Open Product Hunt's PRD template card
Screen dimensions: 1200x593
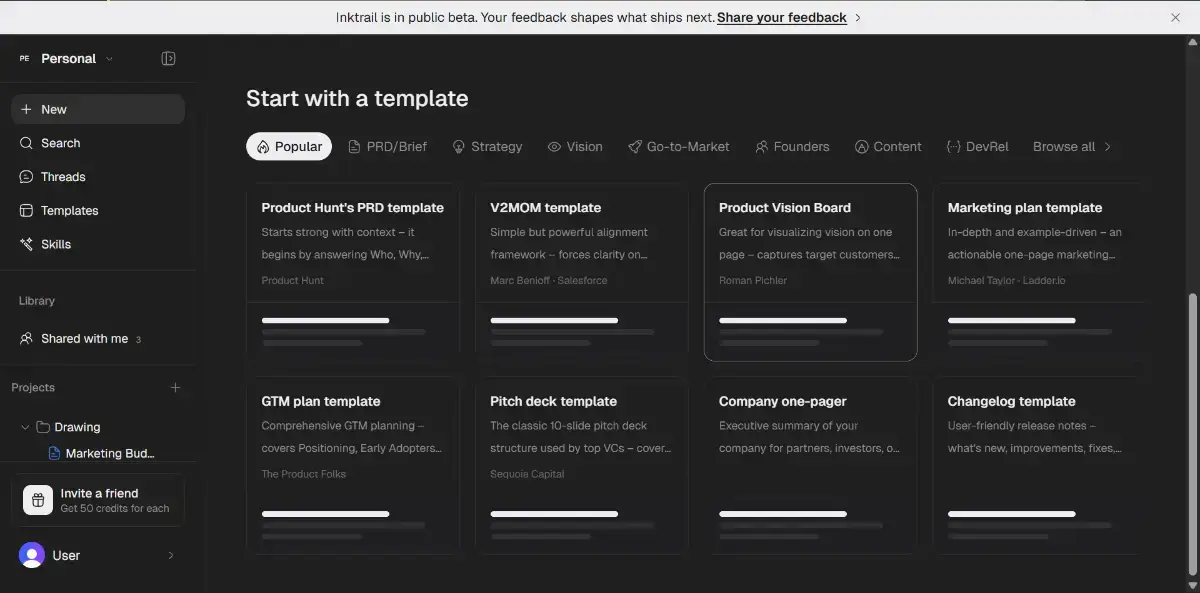tap(353, 272)
